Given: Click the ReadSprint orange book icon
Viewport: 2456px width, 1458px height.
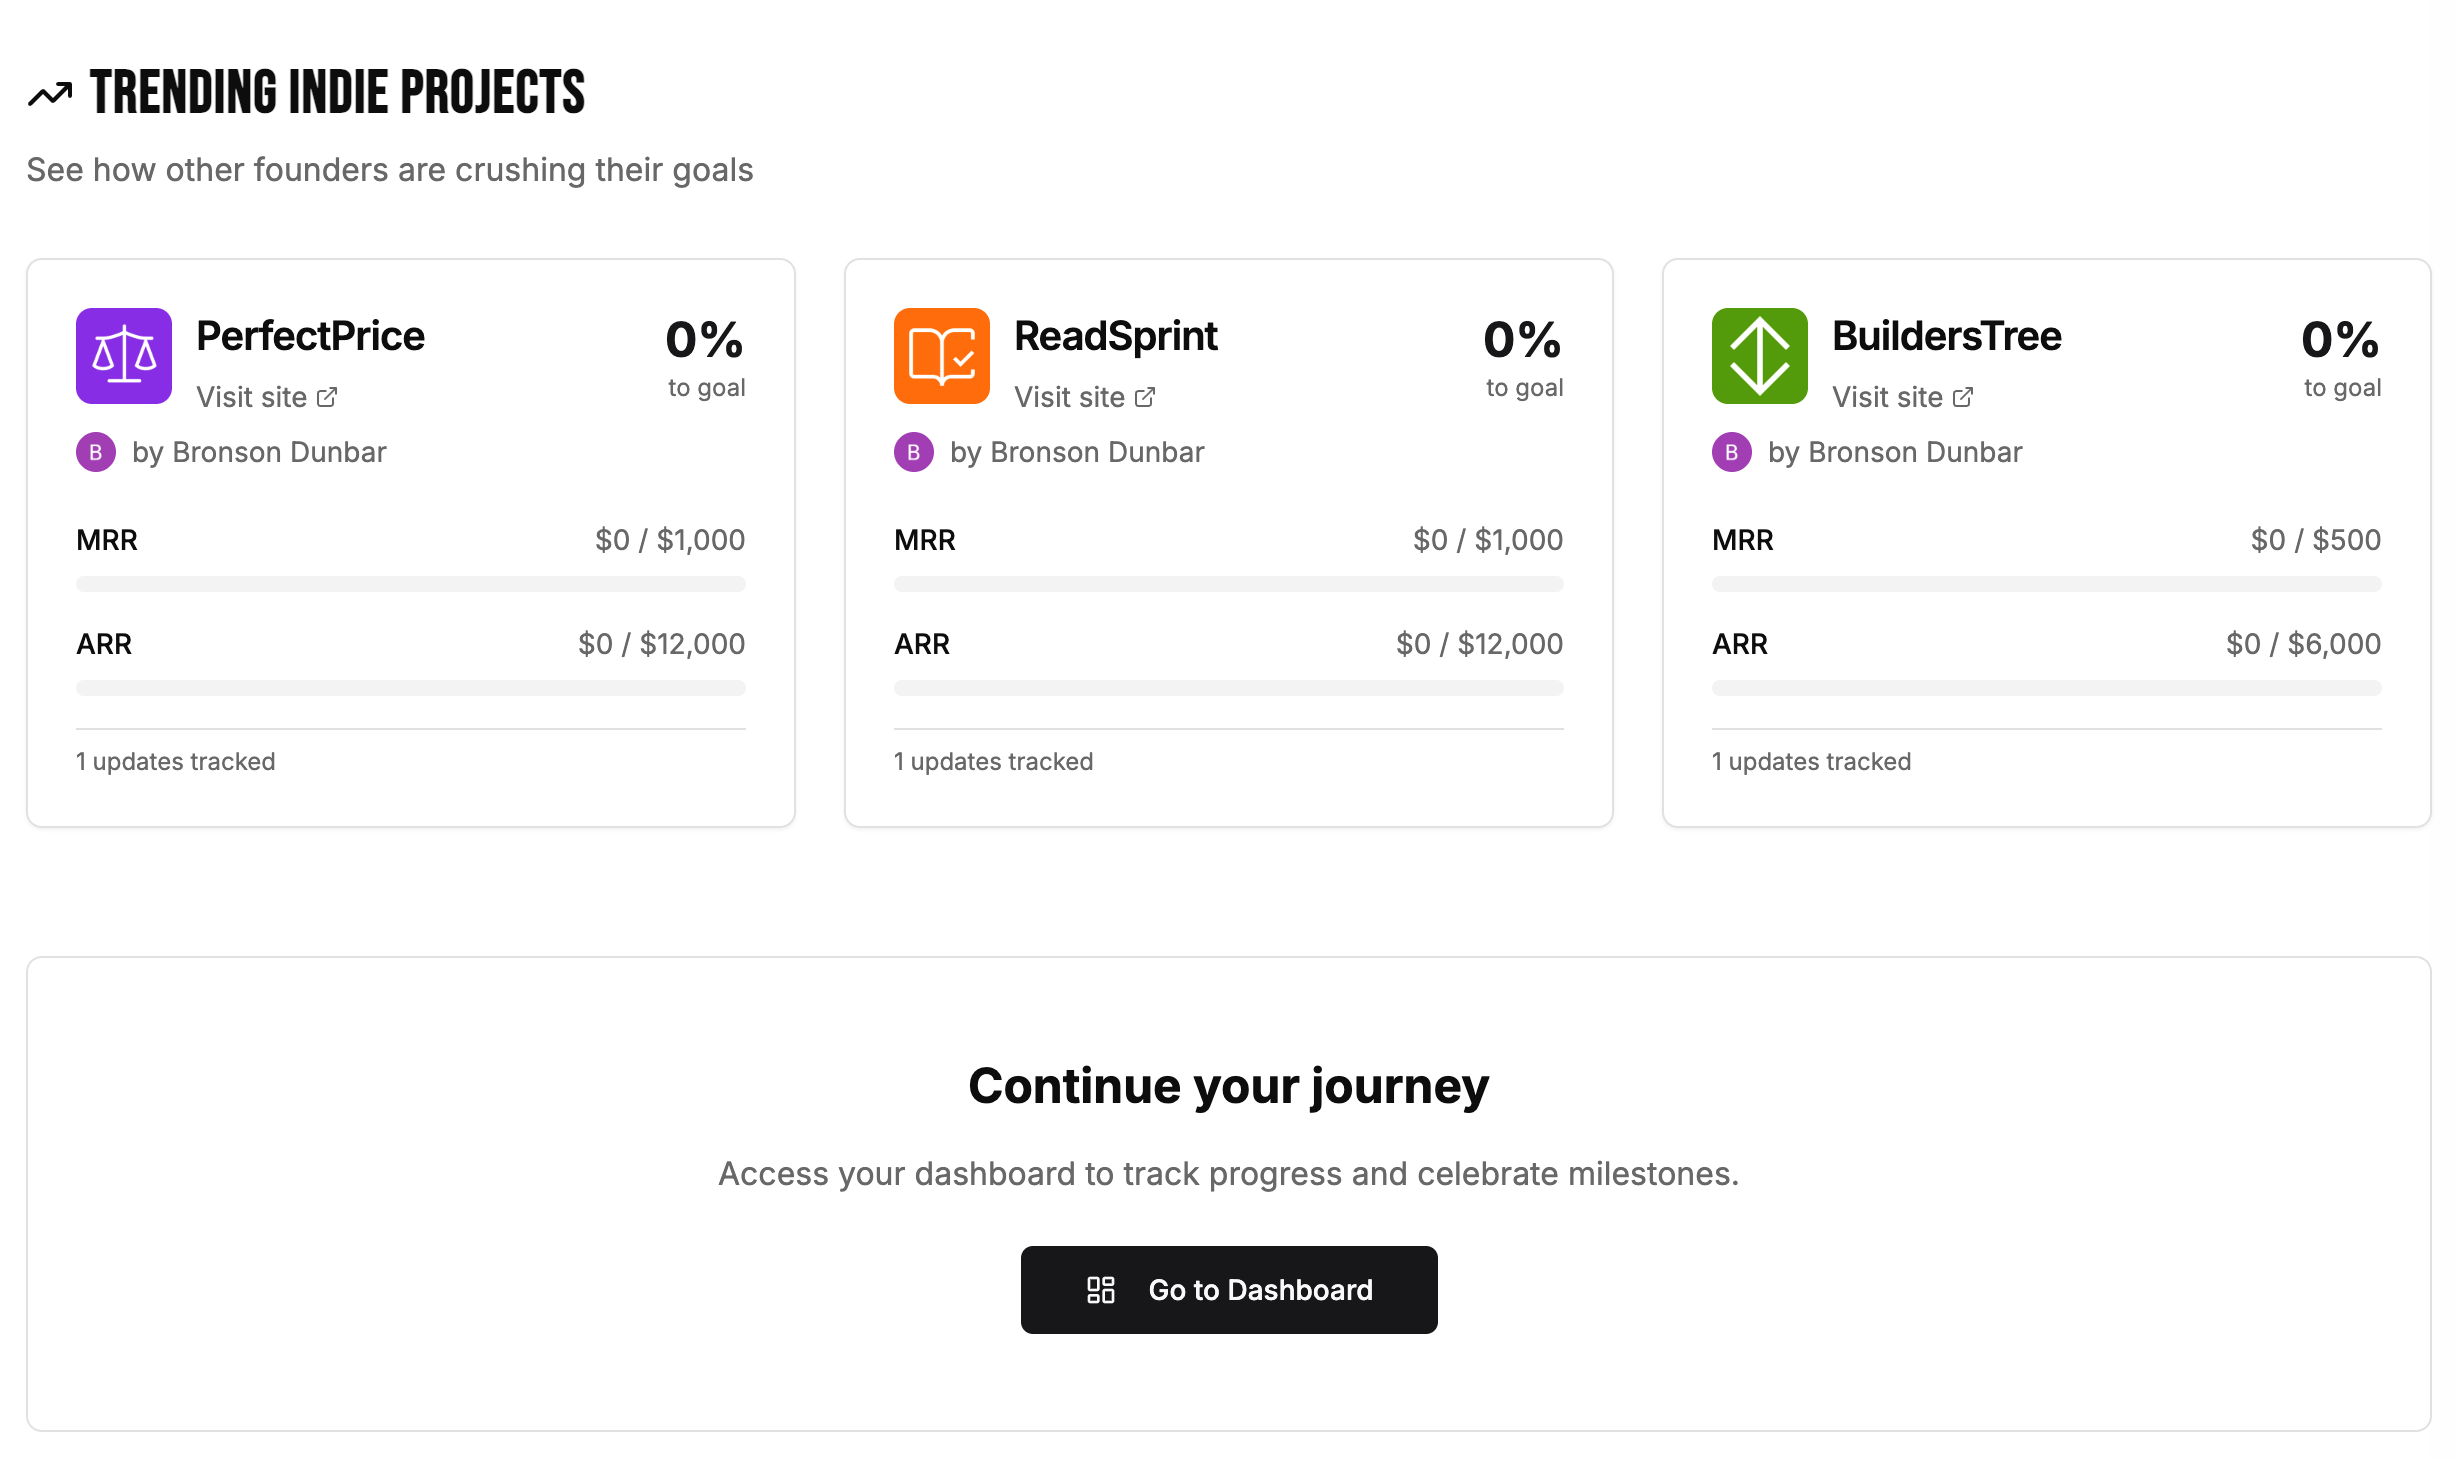Looking at the screenshot, I should click(942, 356).
